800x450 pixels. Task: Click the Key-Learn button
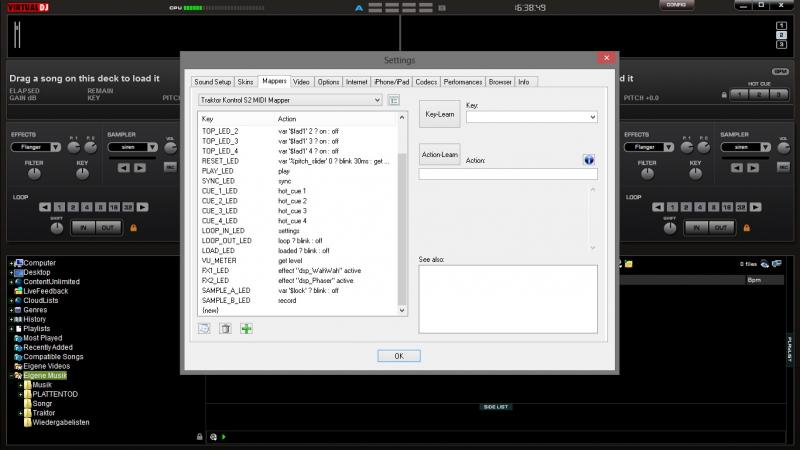coord(440,114)
